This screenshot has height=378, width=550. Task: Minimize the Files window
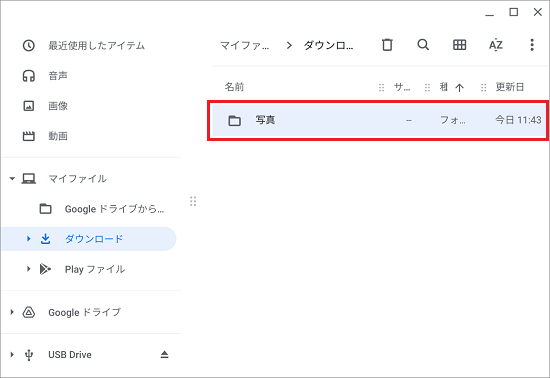click(x=490, y=15)
